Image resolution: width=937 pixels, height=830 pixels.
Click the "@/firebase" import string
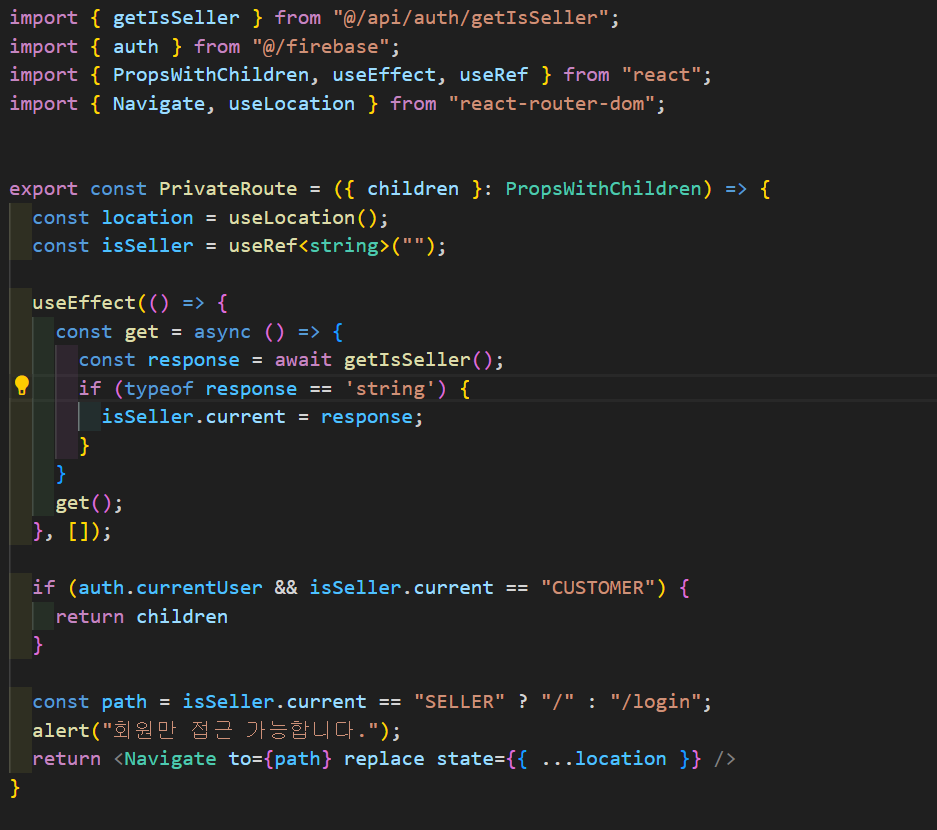point(320,47)
